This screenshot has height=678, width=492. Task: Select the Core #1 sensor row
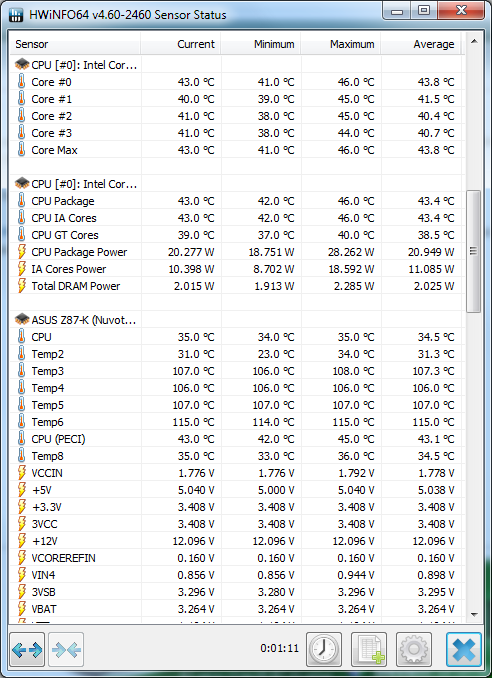point(236,99)
